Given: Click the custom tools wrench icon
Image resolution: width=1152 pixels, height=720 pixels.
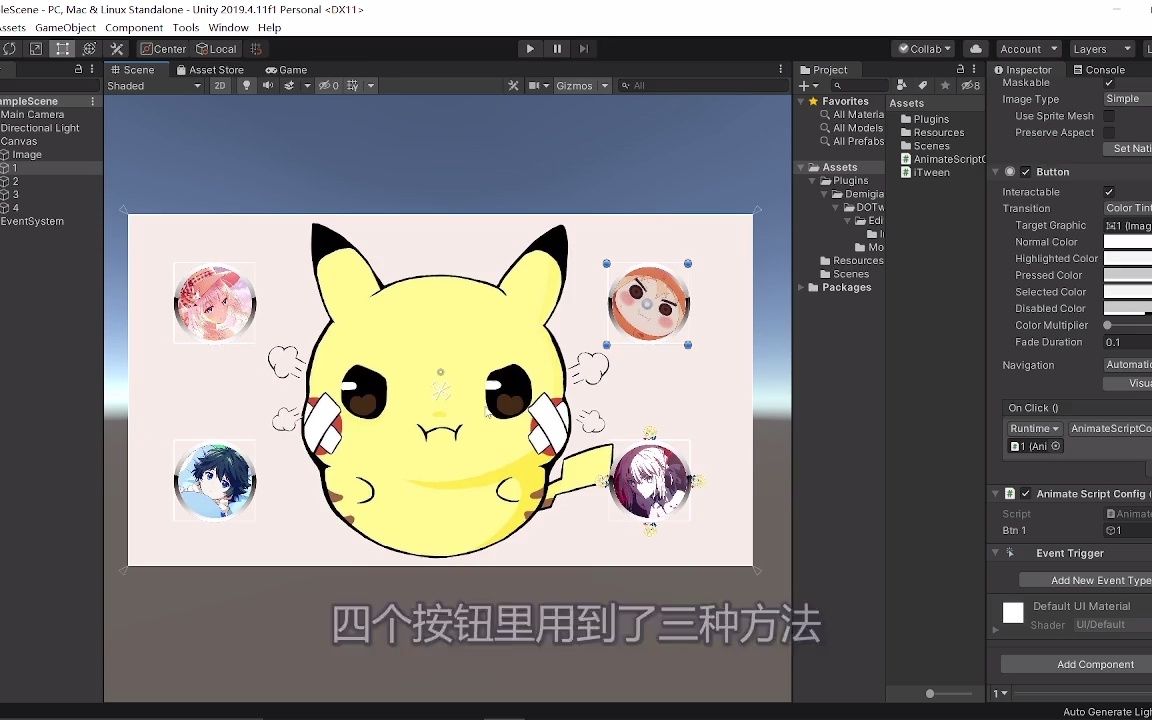Looking at the screenshot, I should [117, 48].
